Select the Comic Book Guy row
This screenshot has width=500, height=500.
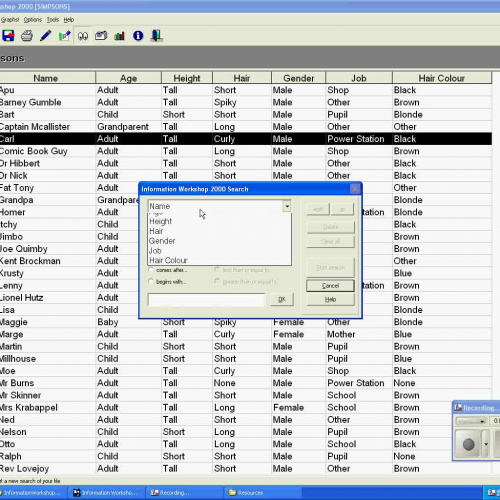coord(246,151)
